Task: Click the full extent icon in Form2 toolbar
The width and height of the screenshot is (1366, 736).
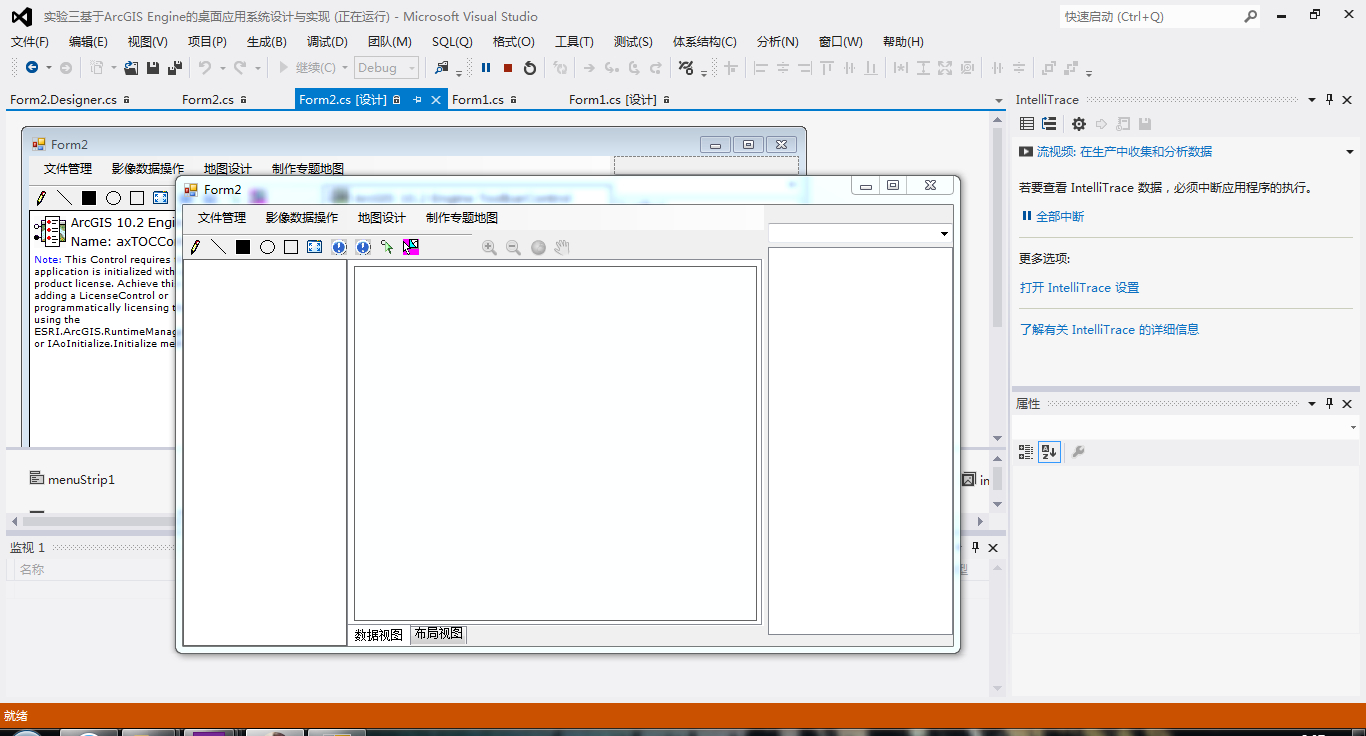Action: (315, 247)
